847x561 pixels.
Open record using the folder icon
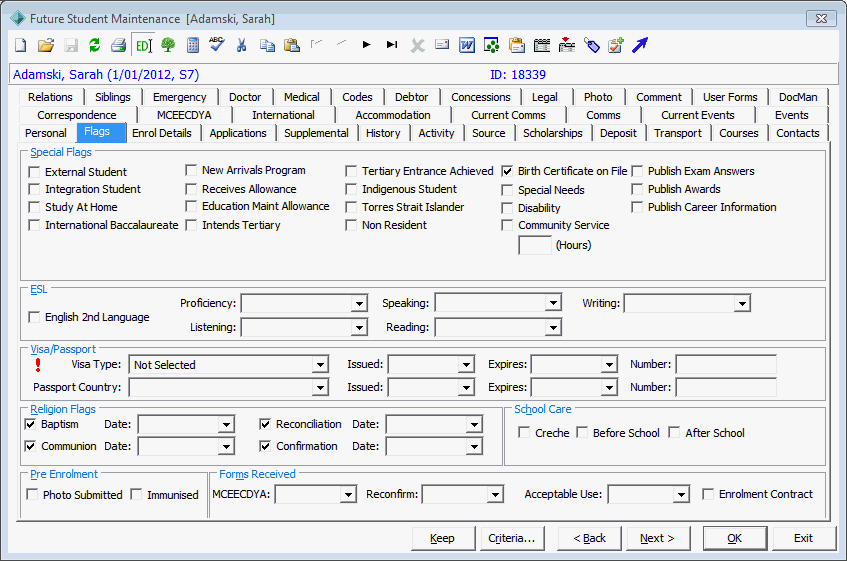point(46,45)
